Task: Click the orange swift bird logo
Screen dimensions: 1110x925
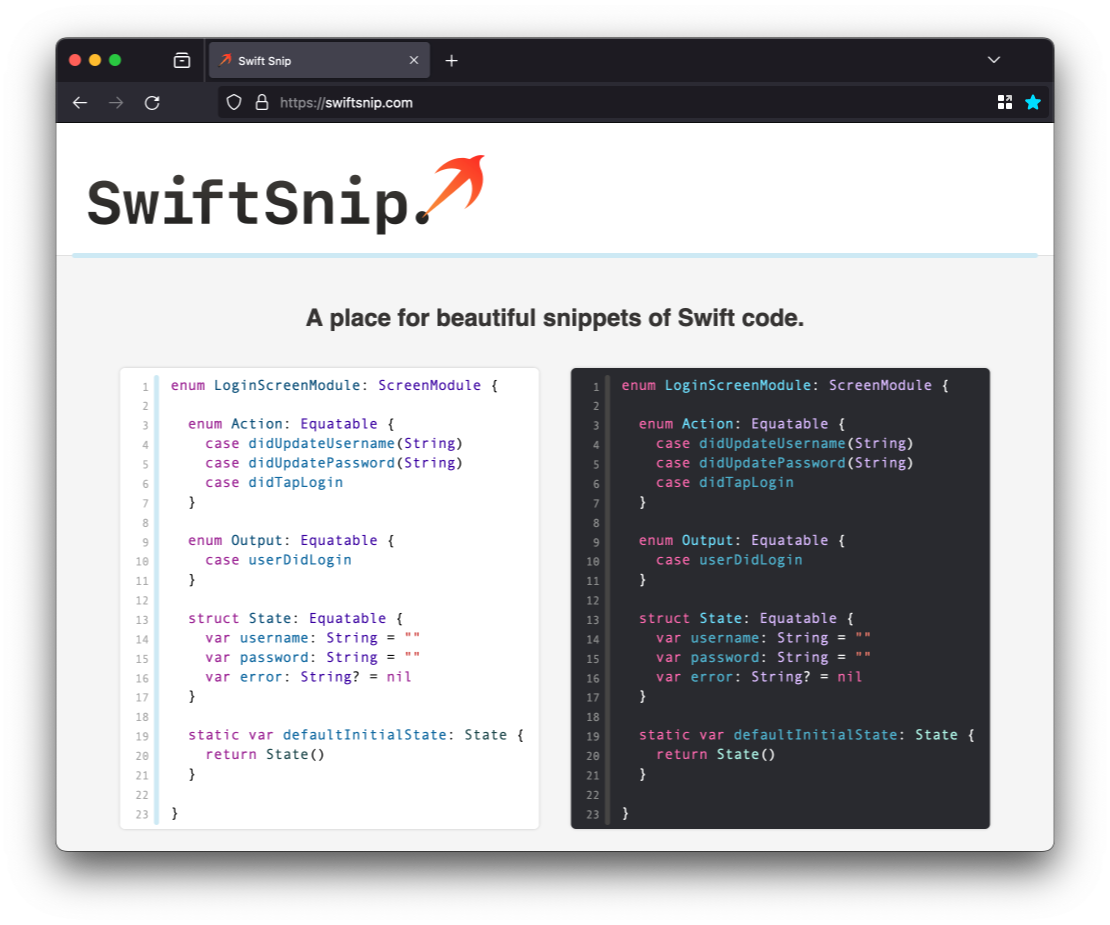Action: [456, 185]
